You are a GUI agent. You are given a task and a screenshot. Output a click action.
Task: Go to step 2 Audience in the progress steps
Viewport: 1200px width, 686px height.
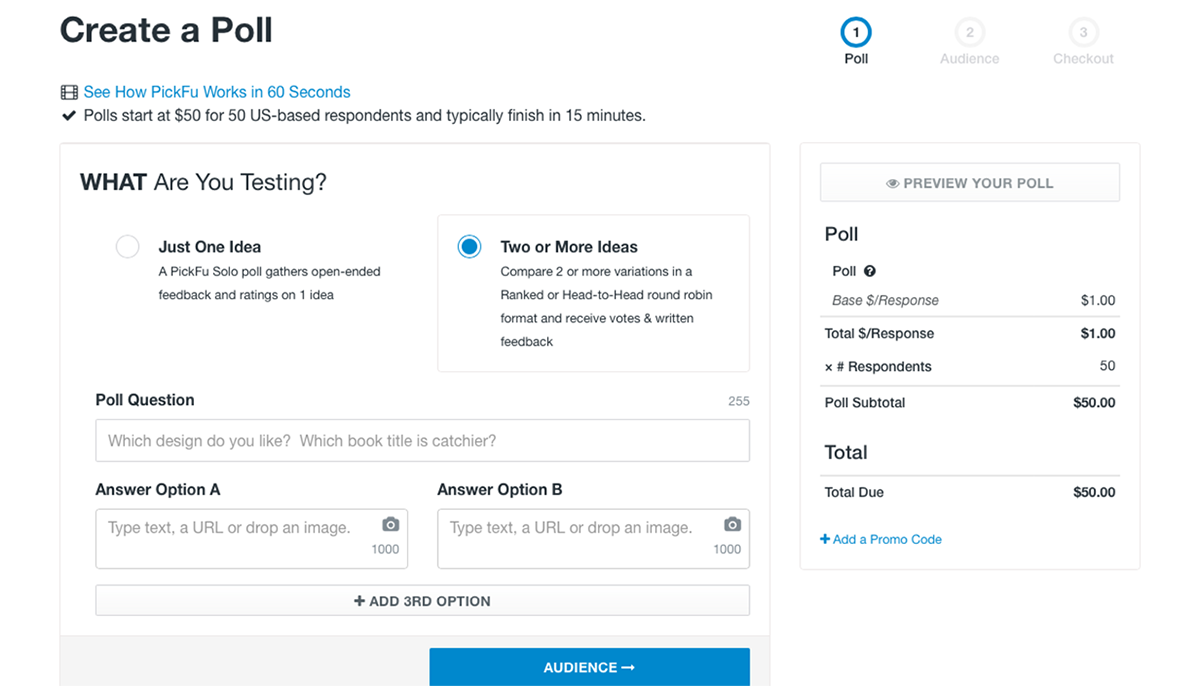pyautogui.click(x=969, y=33)
